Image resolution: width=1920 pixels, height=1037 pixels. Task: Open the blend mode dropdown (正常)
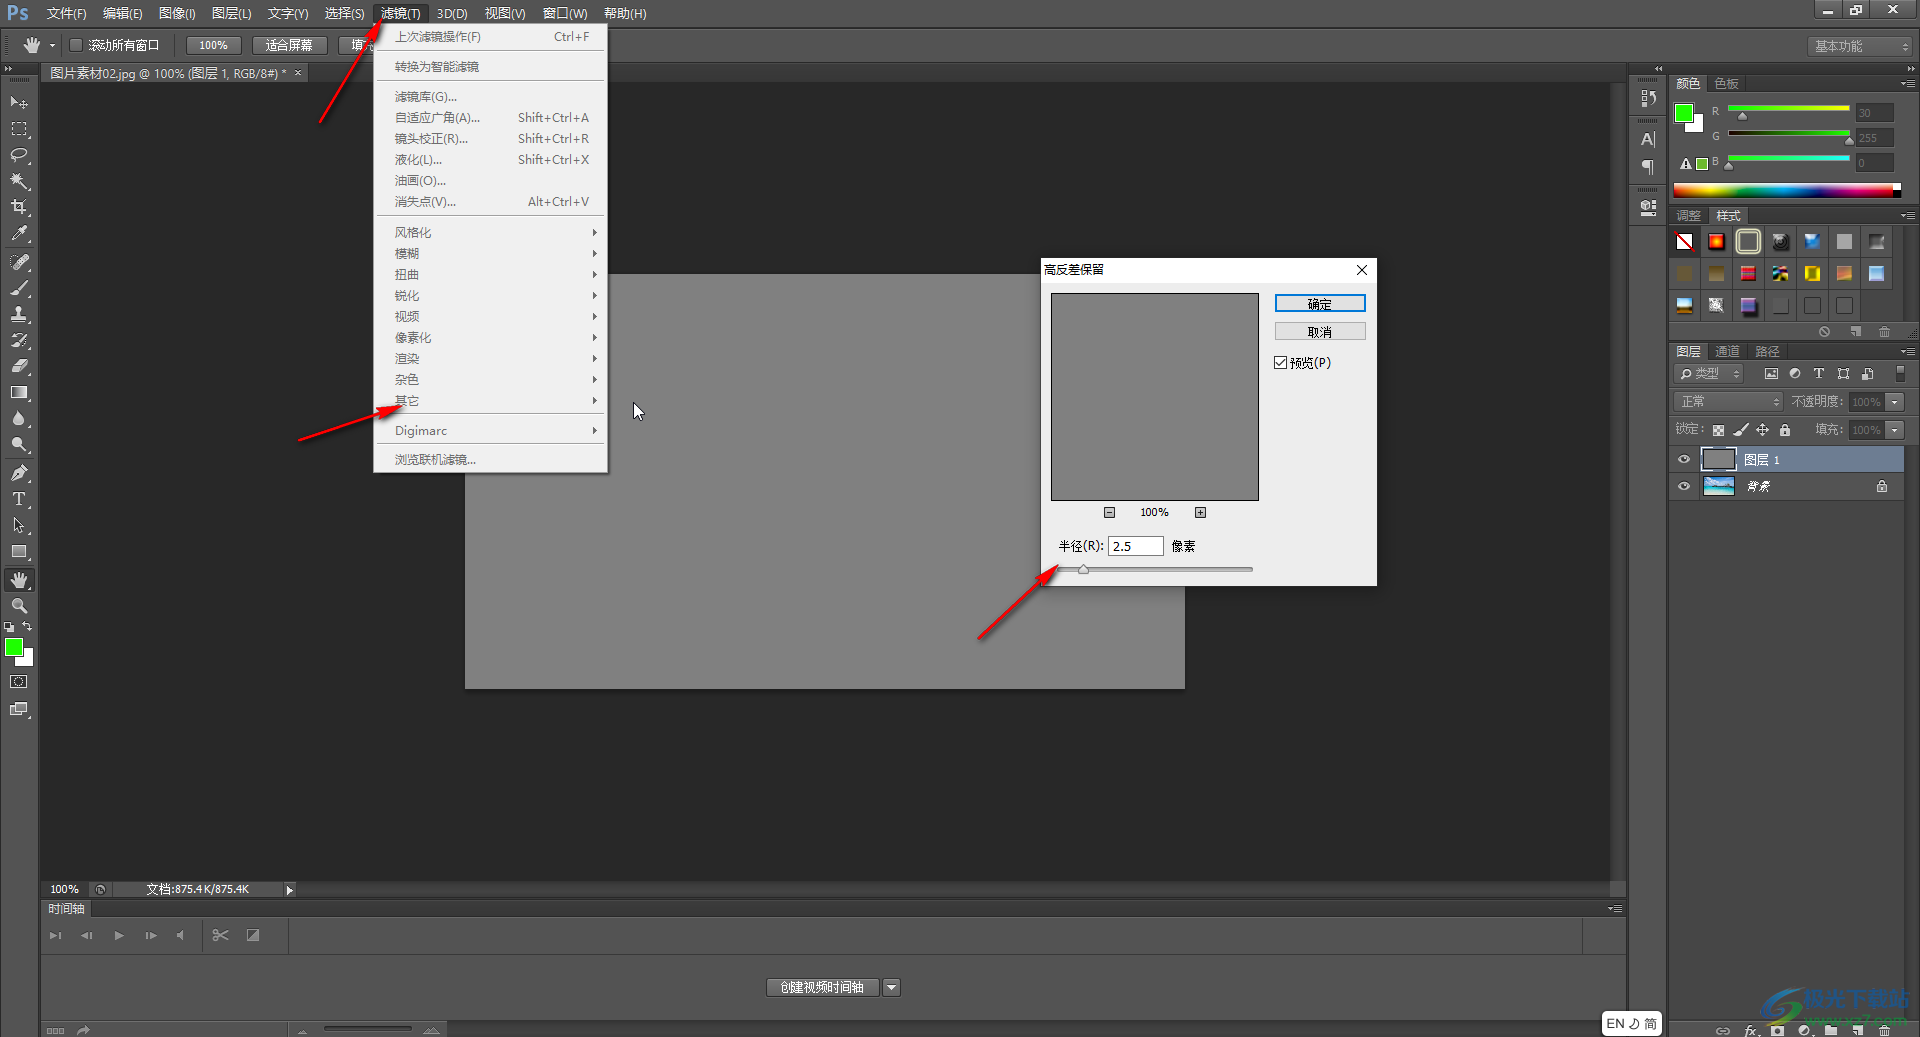(1728, 402)
